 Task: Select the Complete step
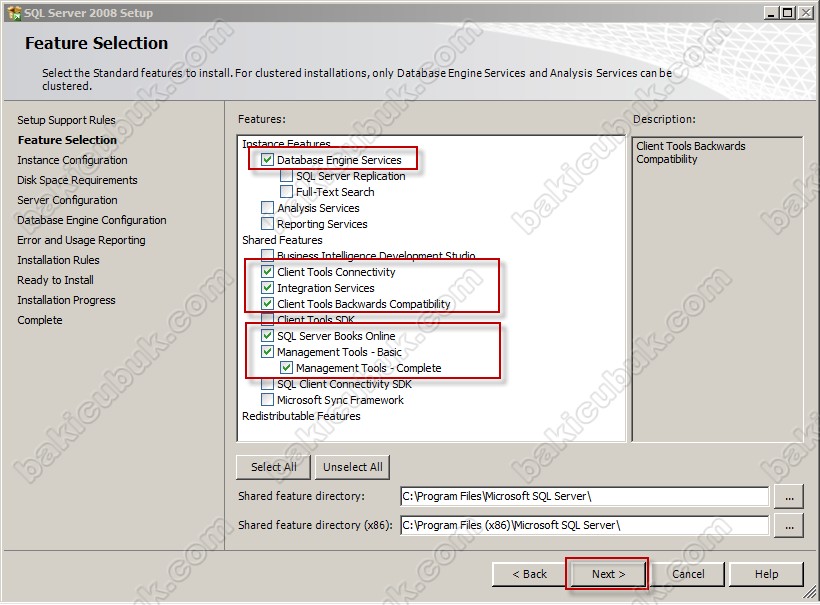click(40, 320)
